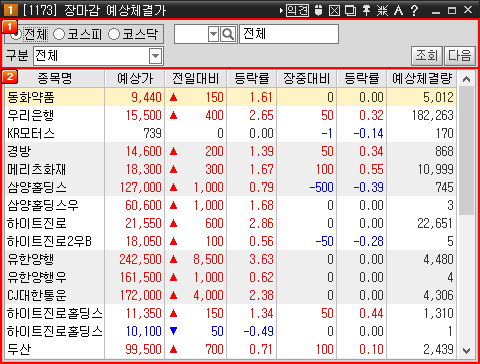This screenshot has width=480, height=364.
Task: Click the pin window icon
Action: coord(366,10)
